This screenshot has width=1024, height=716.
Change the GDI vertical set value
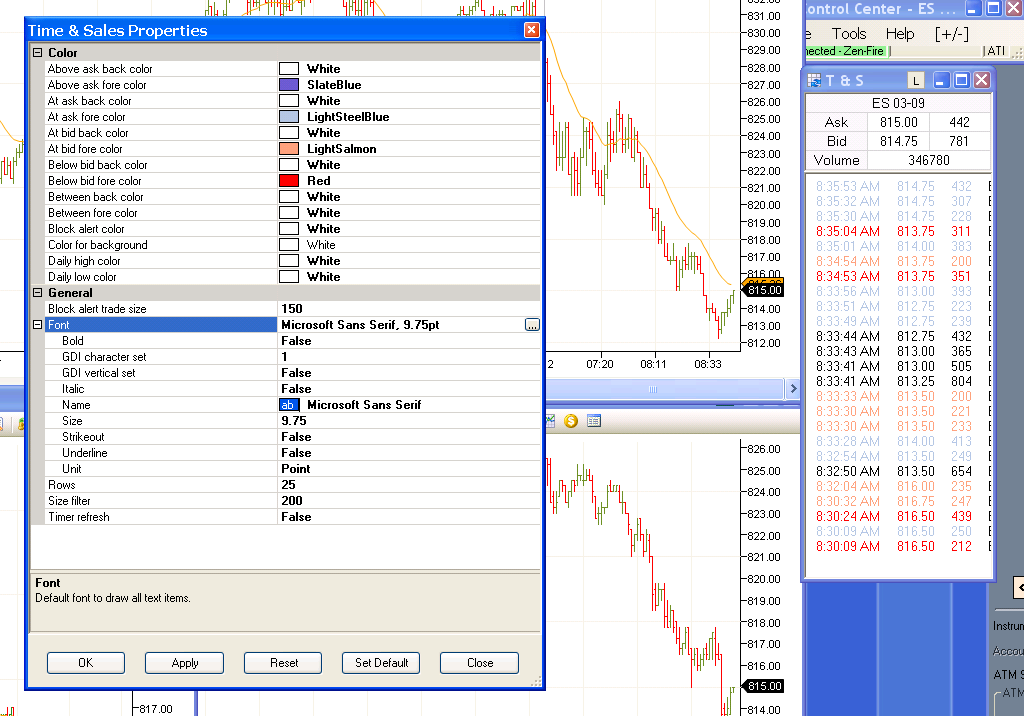coord(409,373)
